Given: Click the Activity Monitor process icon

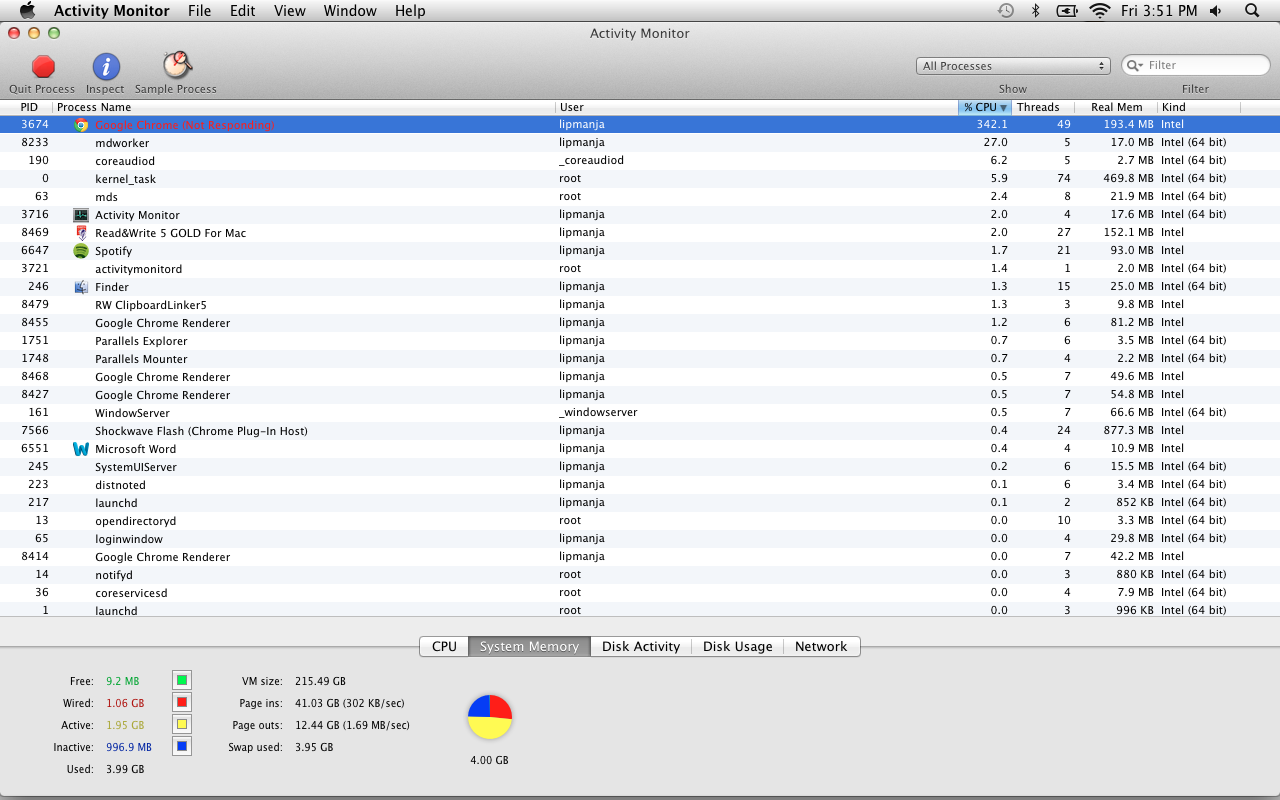Looking at the screenshot, I should pos(81,215).
